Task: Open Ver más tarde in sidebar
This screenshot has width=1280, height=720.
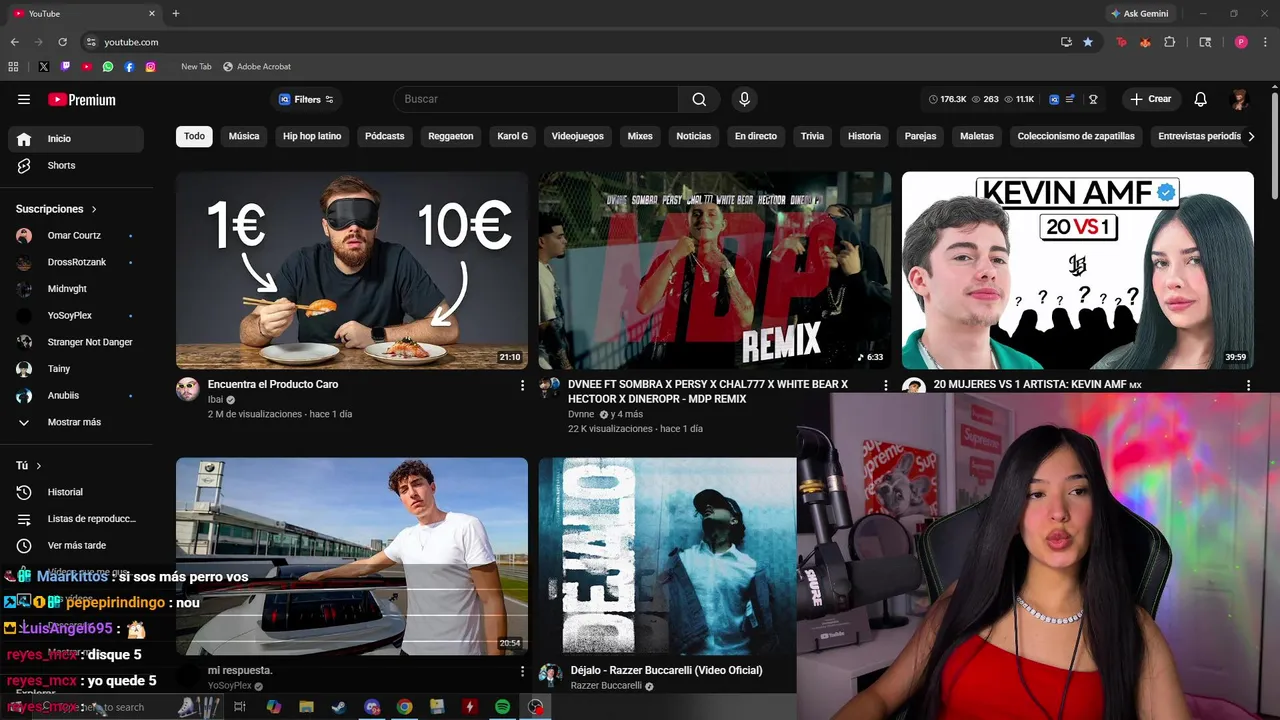Action: pos(76,545)
